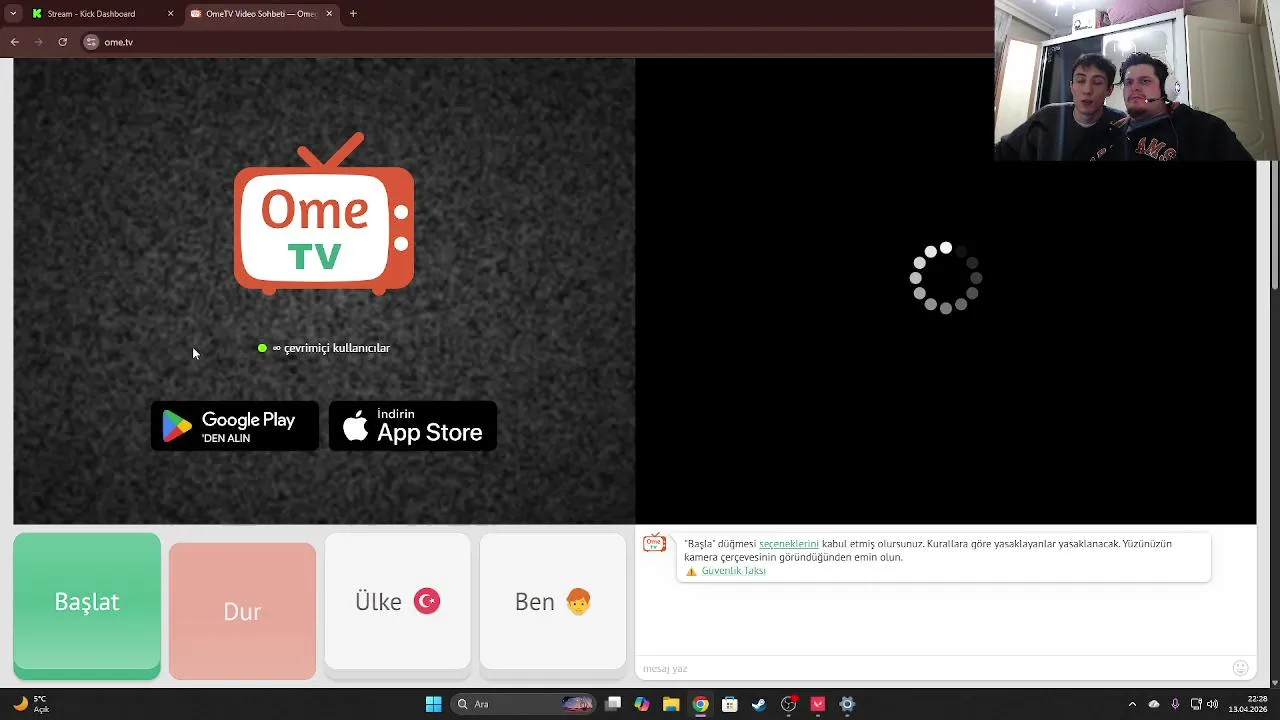
Task: Switch to OmeTV Video Sohbeti tab
Action: [260, 14]
